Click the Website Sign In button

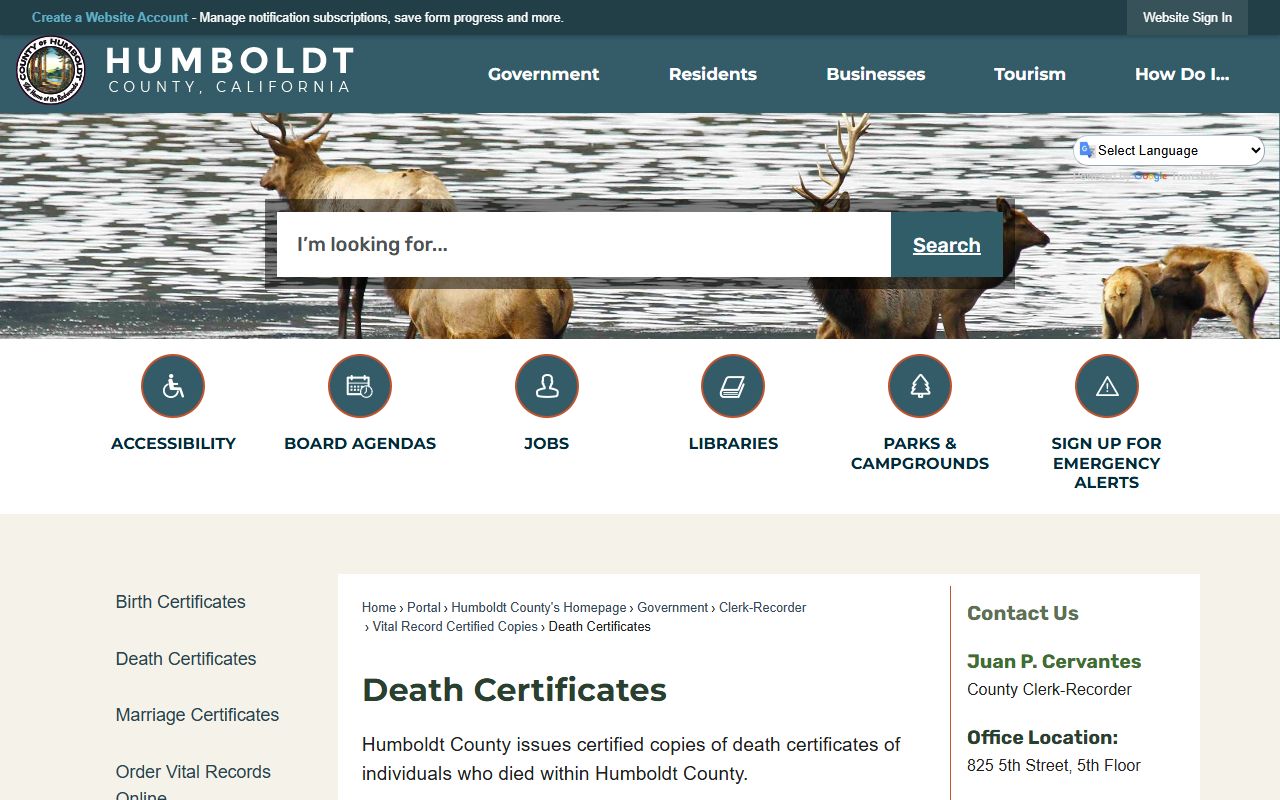[1187, 18]
